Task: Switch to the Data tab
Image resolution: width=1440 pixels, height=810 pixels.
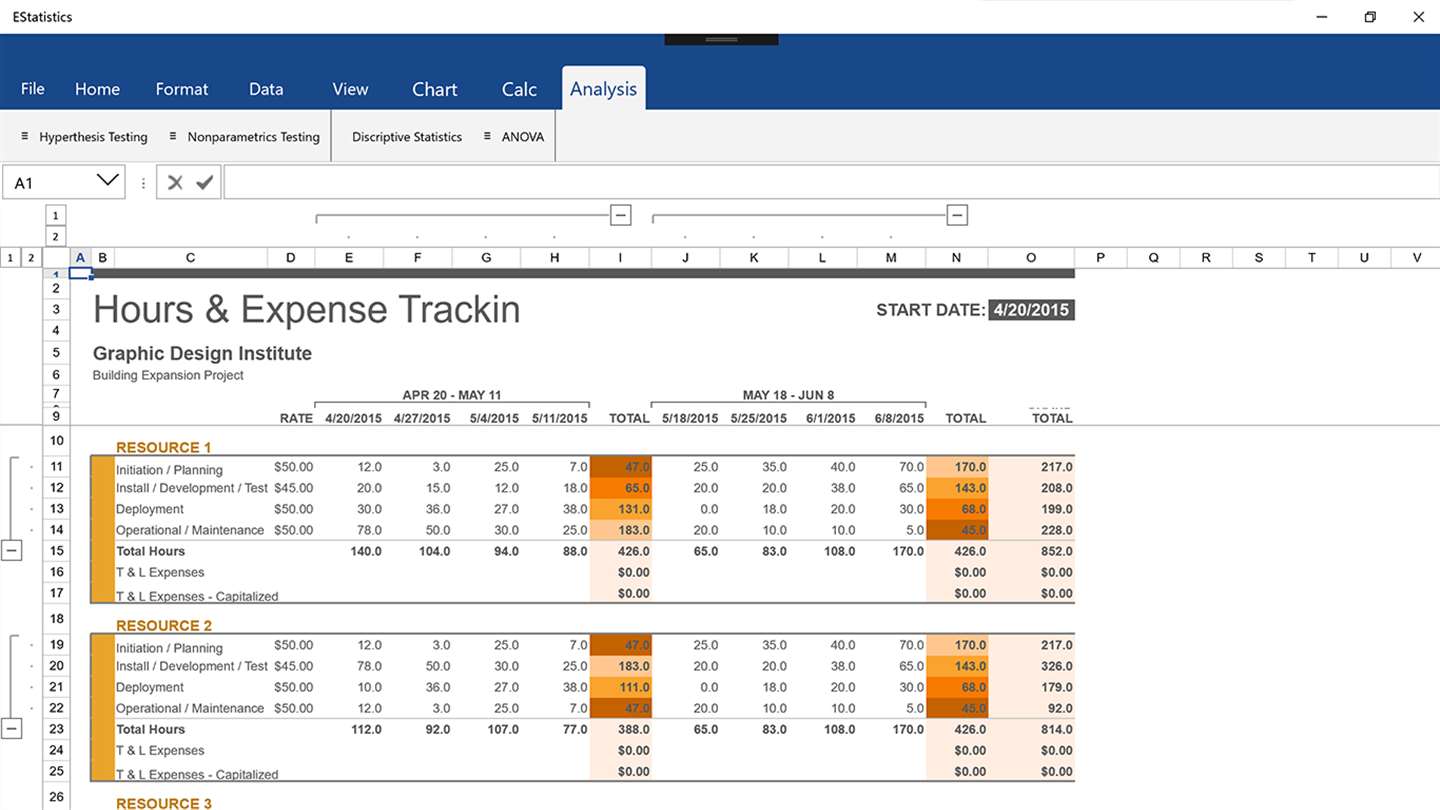Action: [266, 89]
